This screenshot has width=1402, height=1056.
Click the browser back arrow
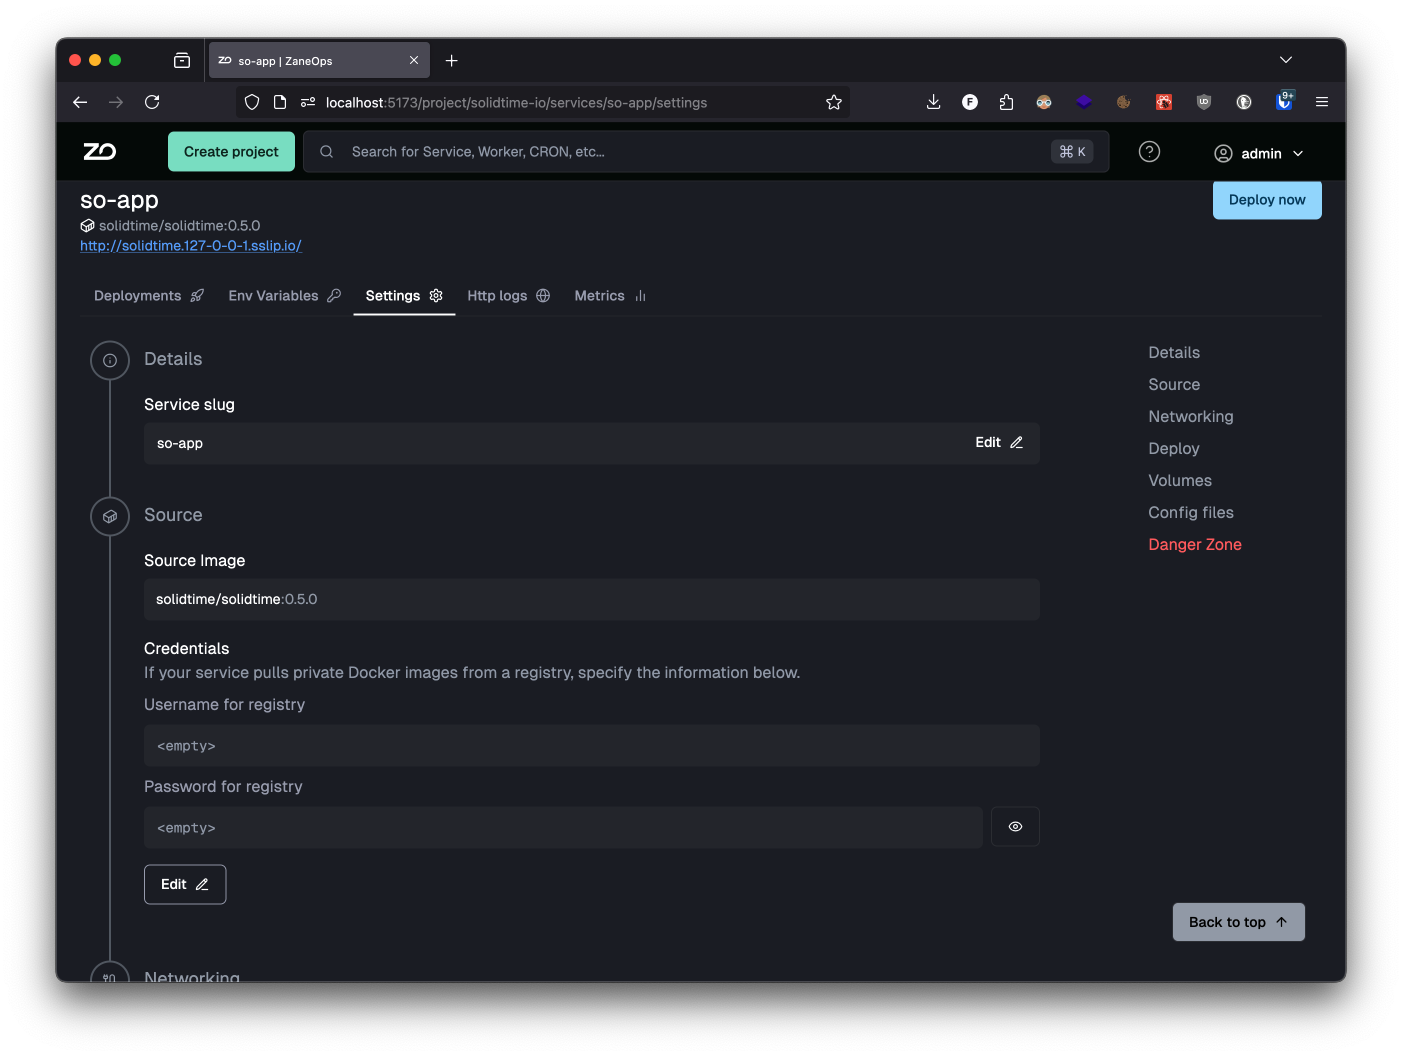pyautogui.click(x=80, y=102)
